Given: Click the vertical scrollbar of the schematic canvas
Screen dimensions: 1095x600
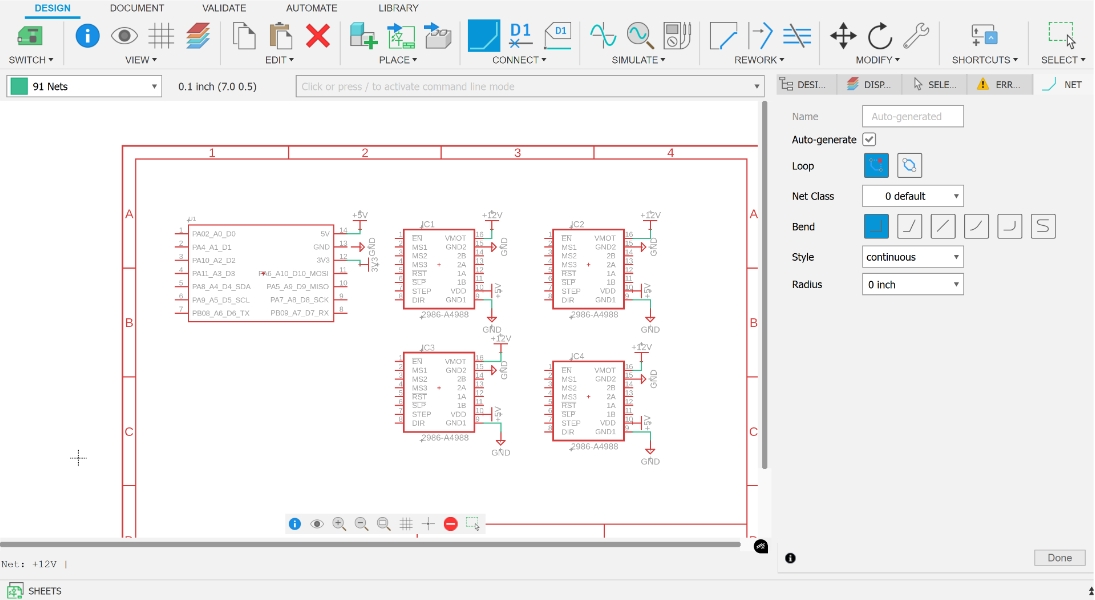Looking at the screenshot, I should tap(765, 286).
